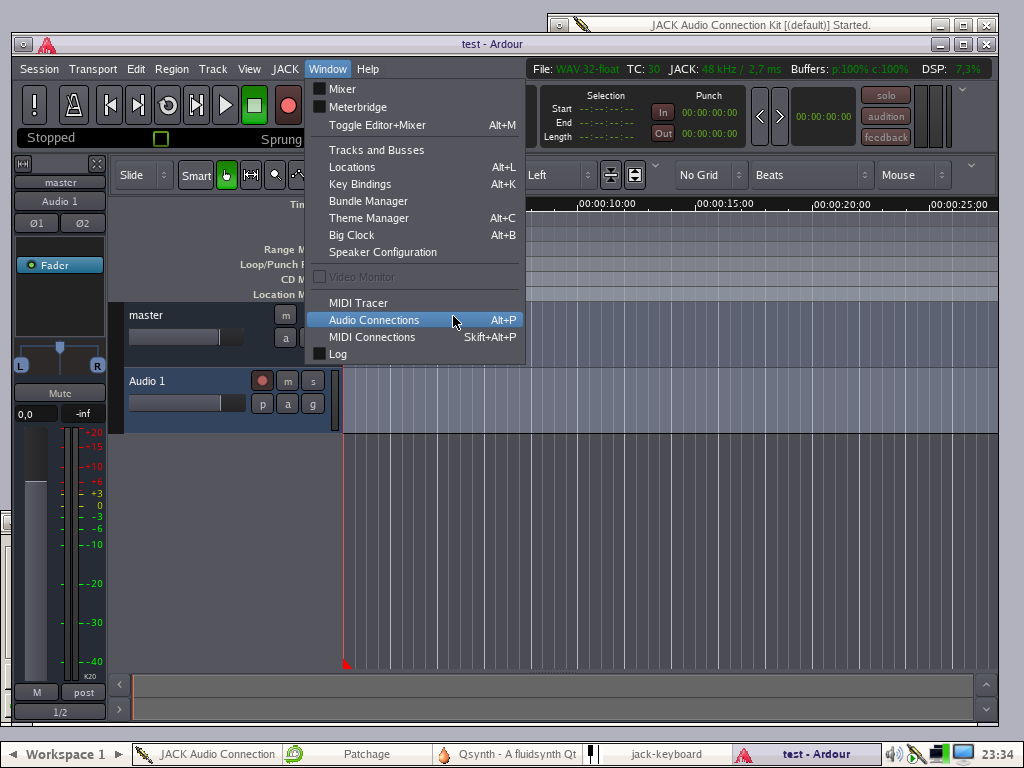Arm the Audio 1 track for recording
This screenshot has width=1024, height=768.
(x=263, y=380)
